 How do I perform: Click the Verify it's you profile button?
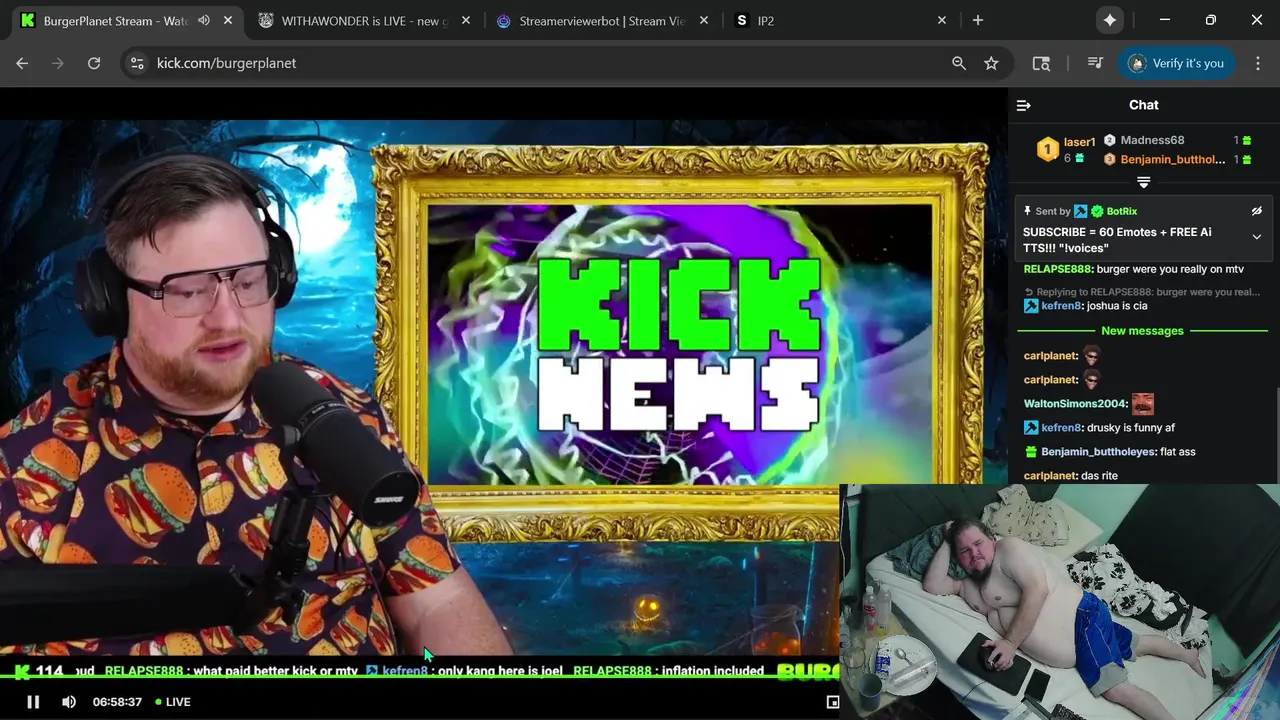pyautogui.click(x=1177, y=63)
